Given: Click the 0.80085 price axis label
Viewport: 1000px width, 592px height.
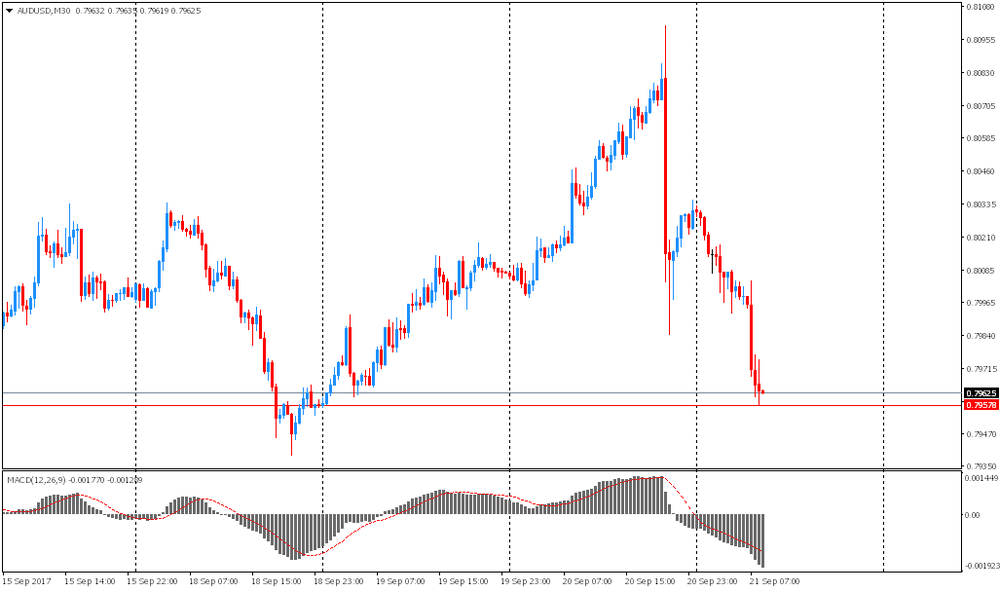Looking at the screenshot, I should point(981,270).
